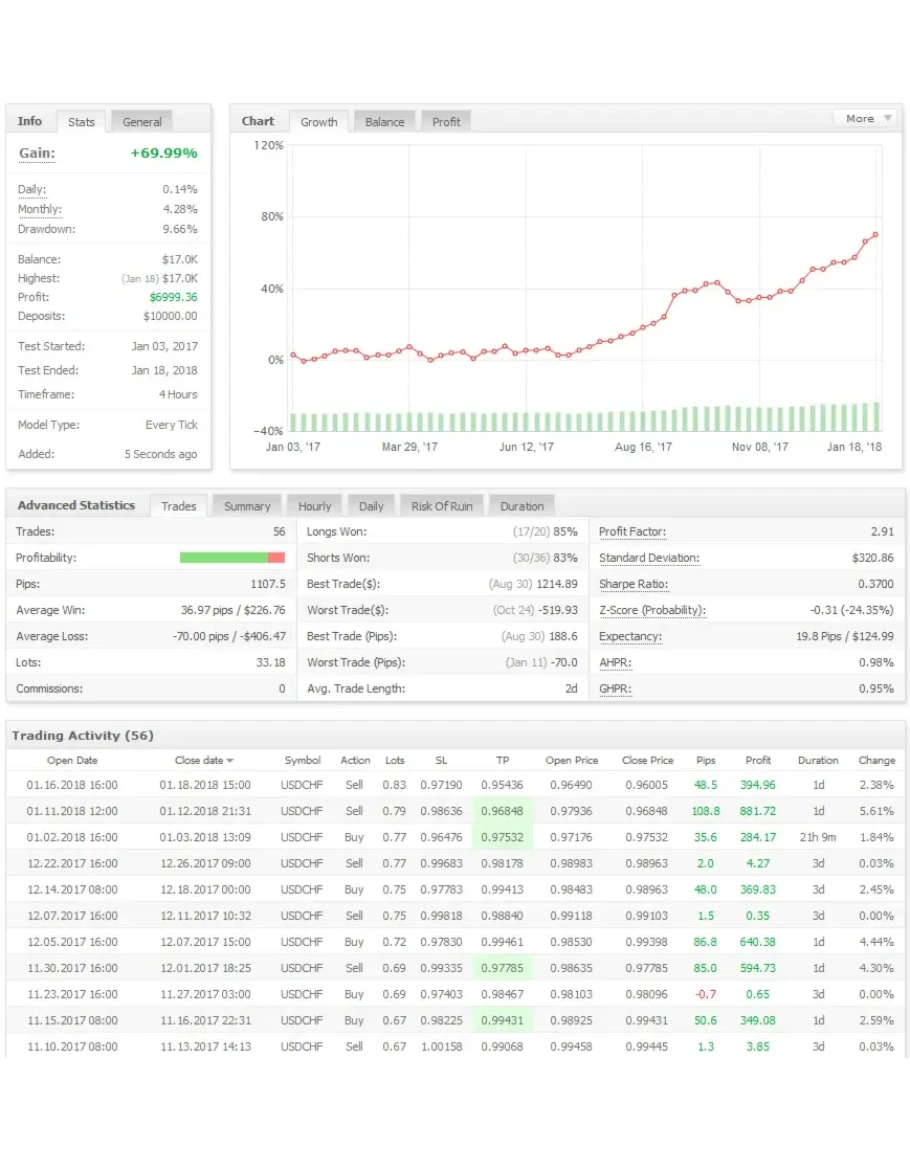
Task: Open the More dropdown in the chart panel
Action: tap(866, 118)
